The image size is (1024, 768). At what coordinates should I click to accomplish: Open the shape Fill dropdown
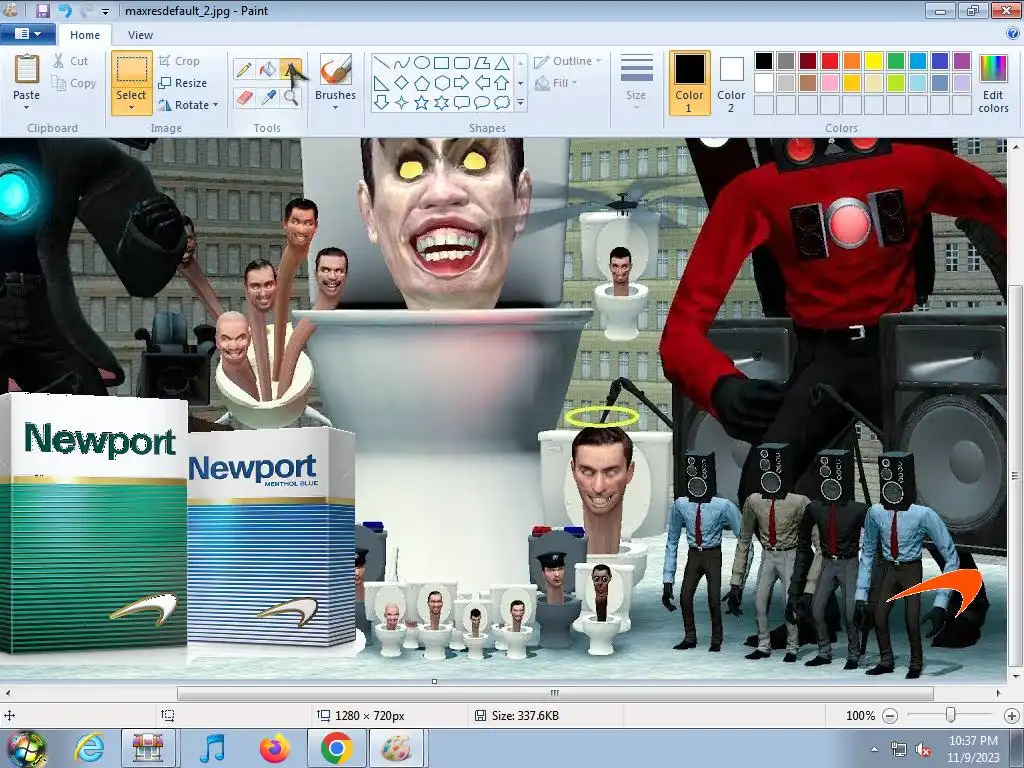(x=556, y=83)
